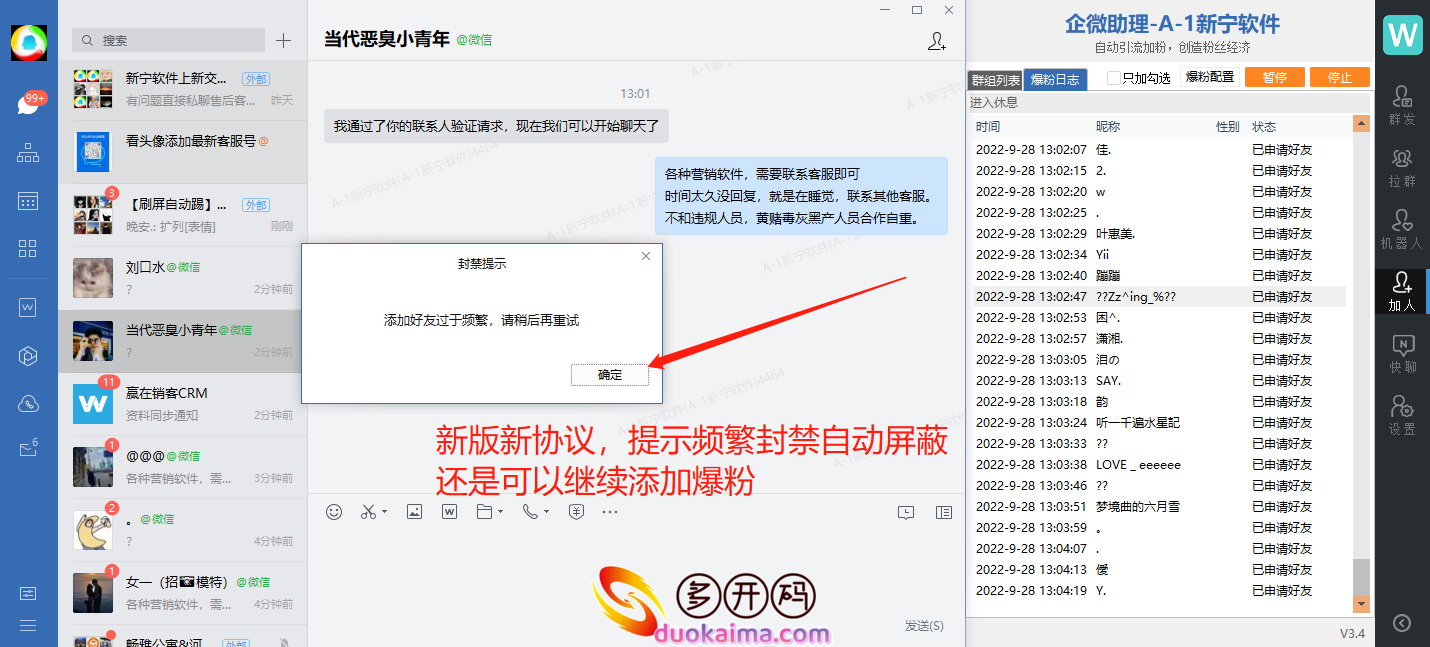The width and height of the screenshot is (1430, 647).
Task: Click the orange 停止 button
Action: (1339, 78)
